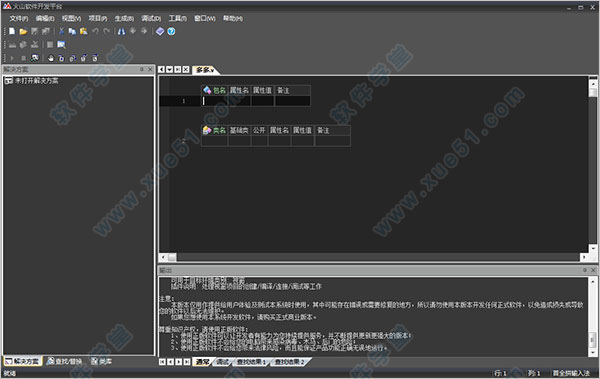The height and width of the screenshot is (379, 600).
Task: Click the 类名 header cell
Action: coord(215,131)
